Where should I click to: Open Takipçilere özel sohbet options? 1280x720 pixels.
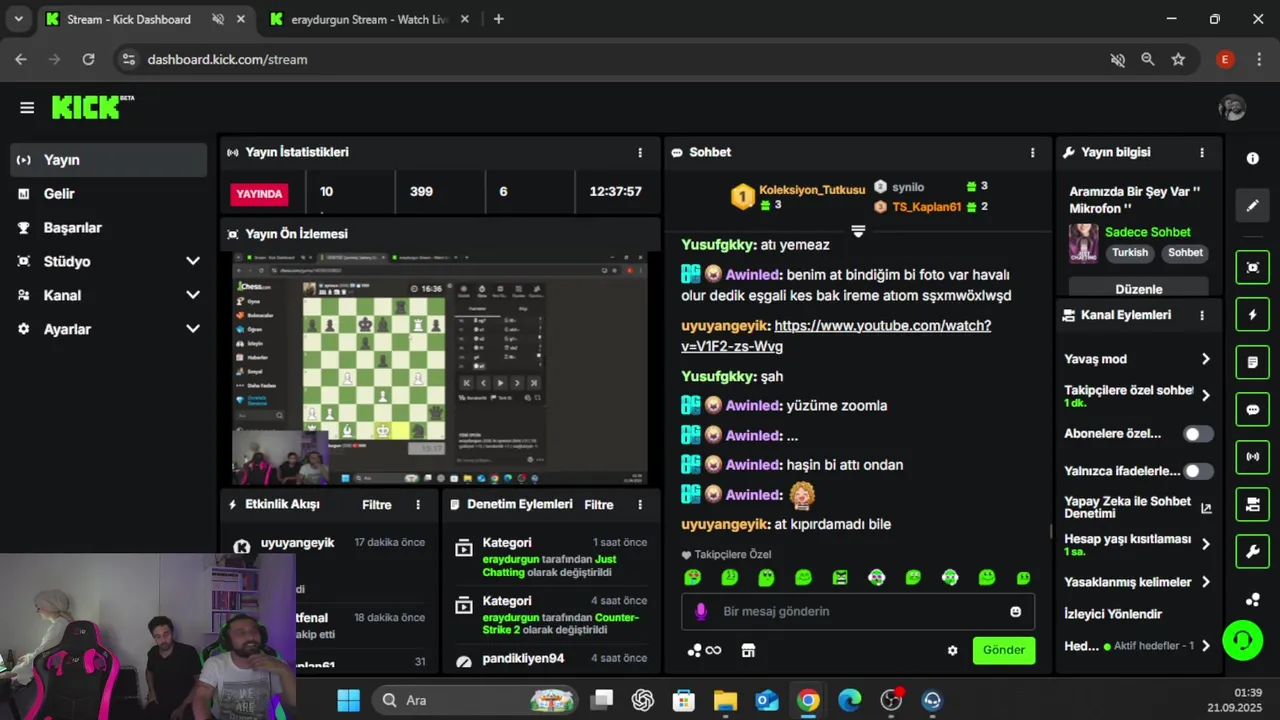(x=1138, y=395)
